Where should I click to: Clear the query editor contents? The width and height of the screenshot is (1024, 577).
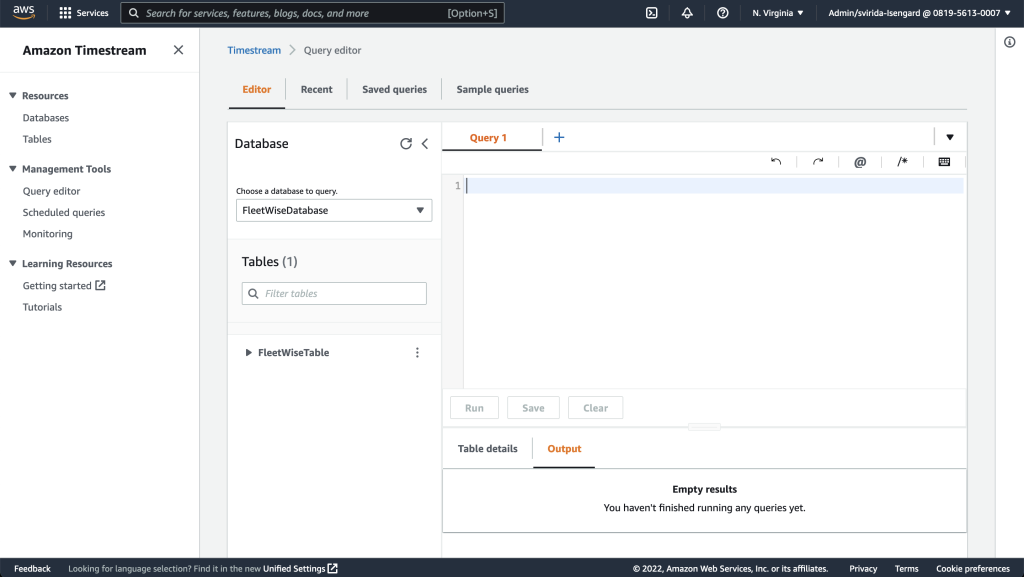click(x=595, y=407)
